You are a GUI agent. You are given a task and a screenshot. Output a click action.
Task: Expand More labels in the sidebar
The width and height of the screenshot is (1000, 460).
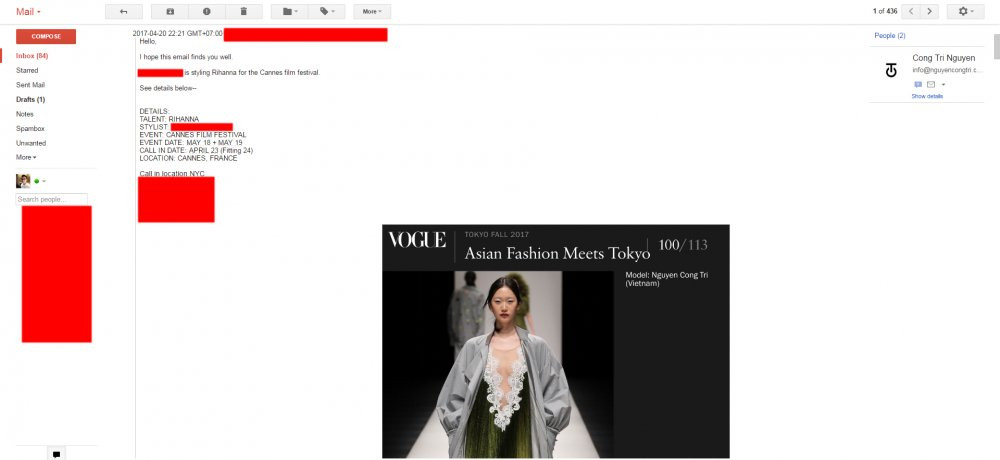(26, 157)
